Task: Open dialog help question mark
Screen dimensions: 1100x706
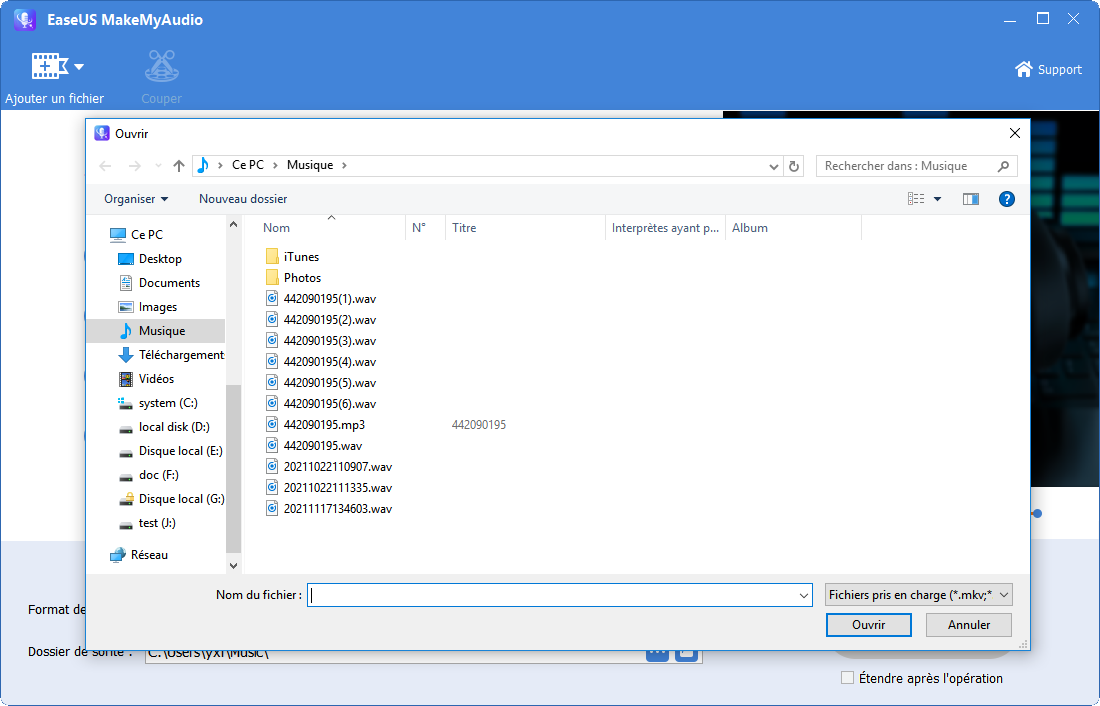Action: coord(1007,199)
